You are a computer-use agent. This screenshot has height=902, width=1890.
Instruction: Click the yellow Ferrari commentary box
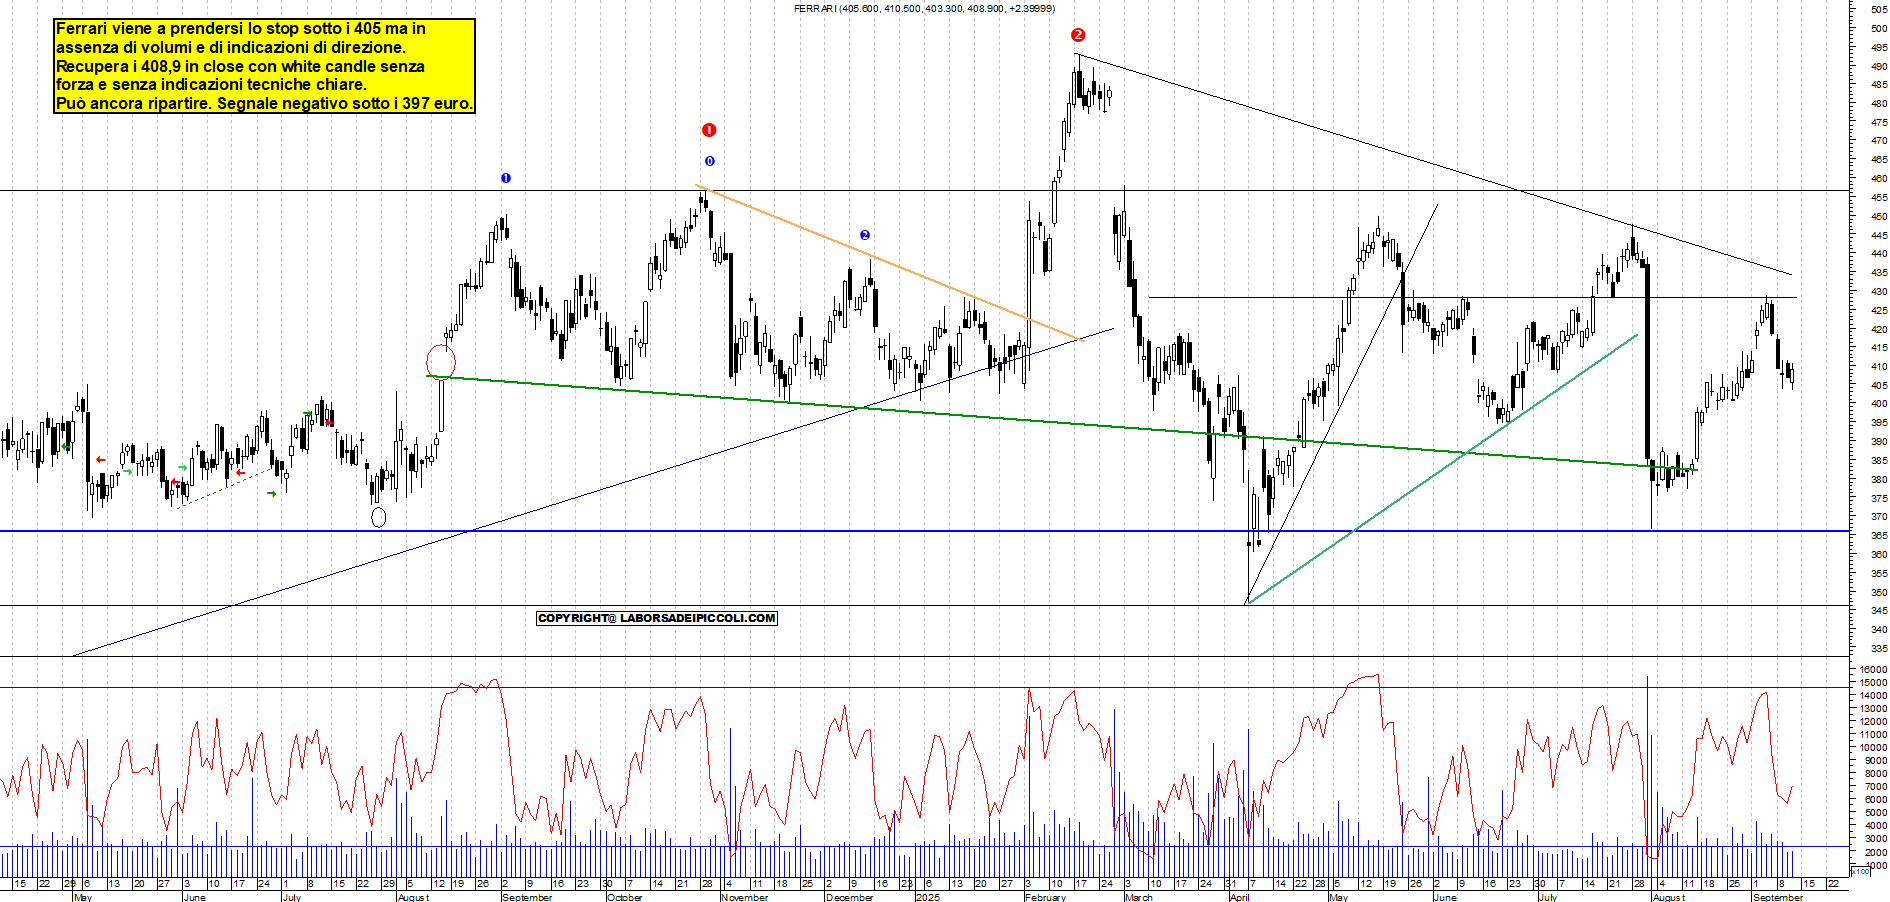[x=264, y=66]
